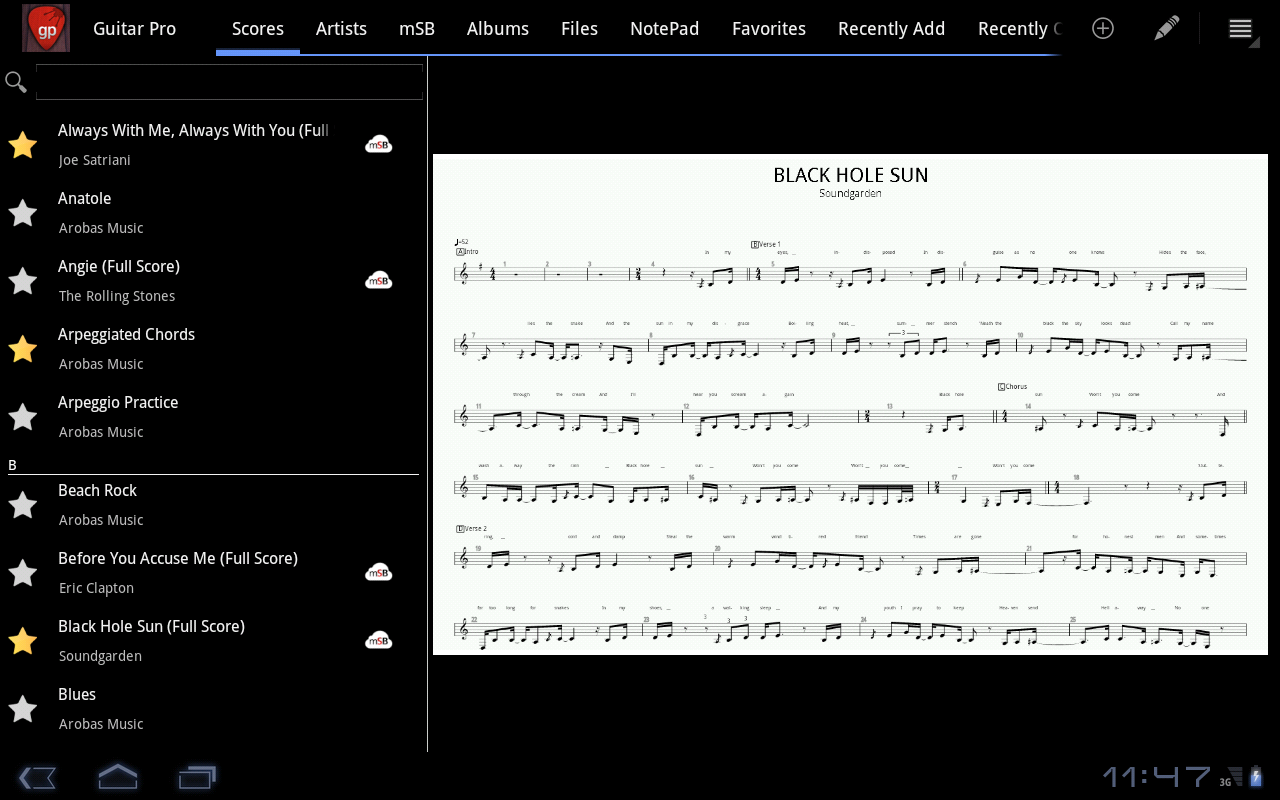This screenshot has width=1280, height=800.
Task: Open the Arpeggiated Chords score
Action: 126,334
